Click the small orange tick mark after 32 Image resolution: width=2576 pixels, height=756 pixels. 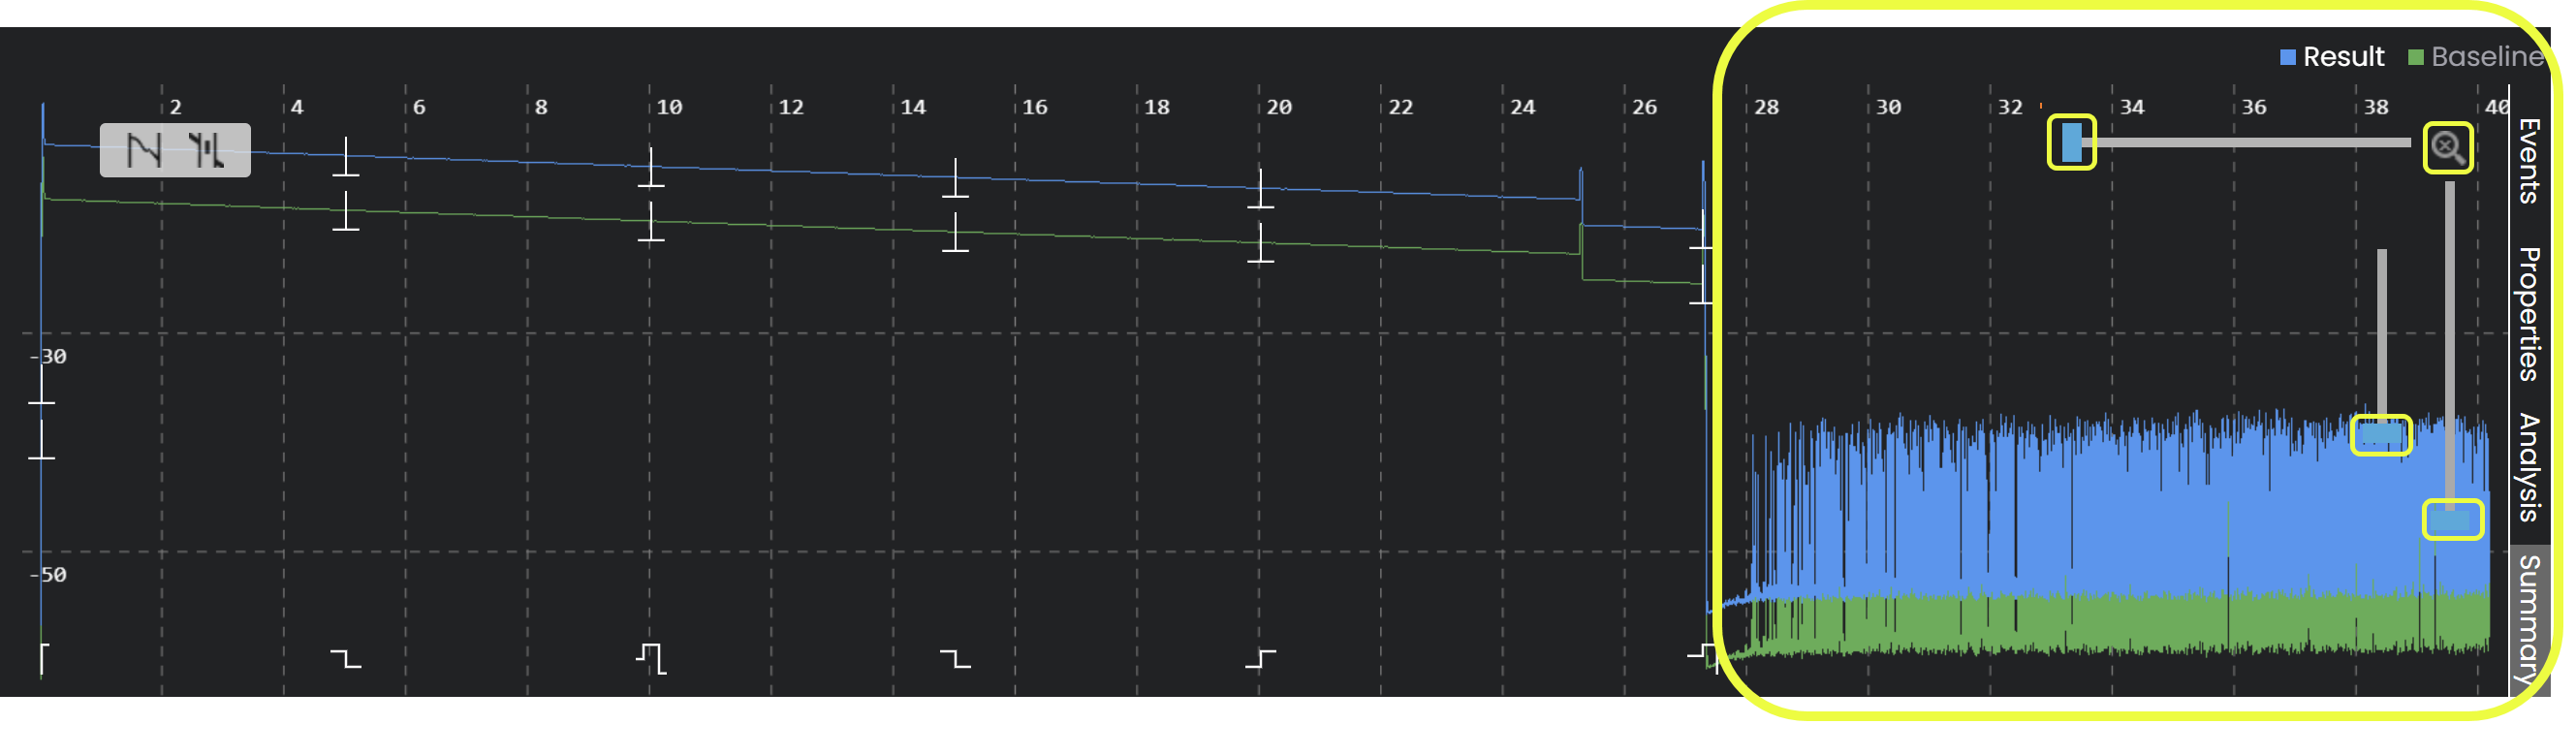coord(2040,105)
